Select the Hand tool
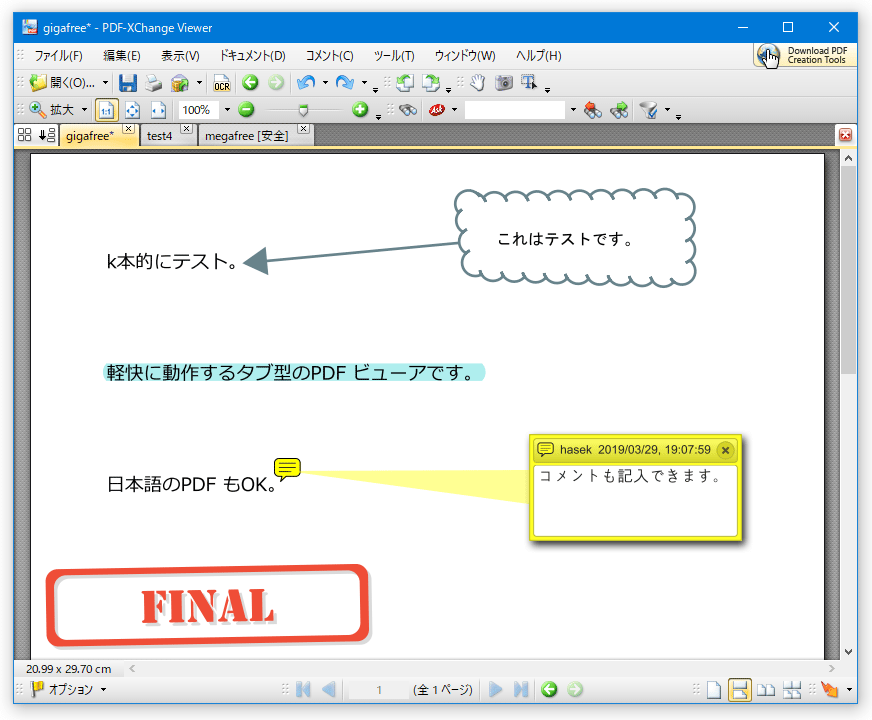The width and height of the screenshot is (872, 720). (478, 83)
